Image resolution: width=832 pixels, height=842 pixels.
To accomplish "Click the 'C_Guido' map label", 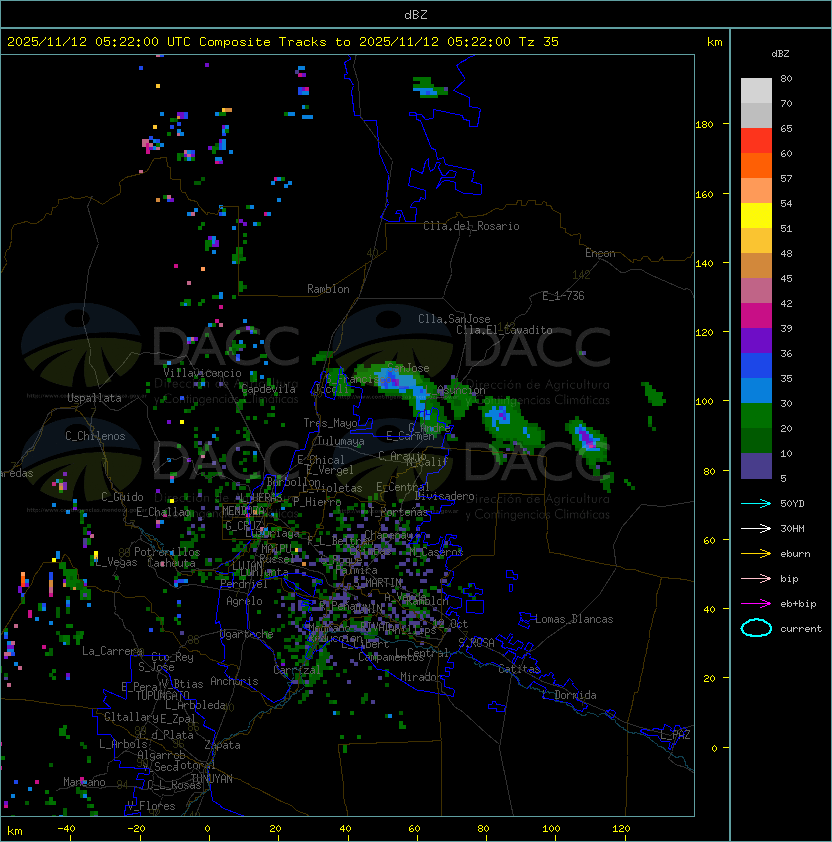I will point(122,497).
